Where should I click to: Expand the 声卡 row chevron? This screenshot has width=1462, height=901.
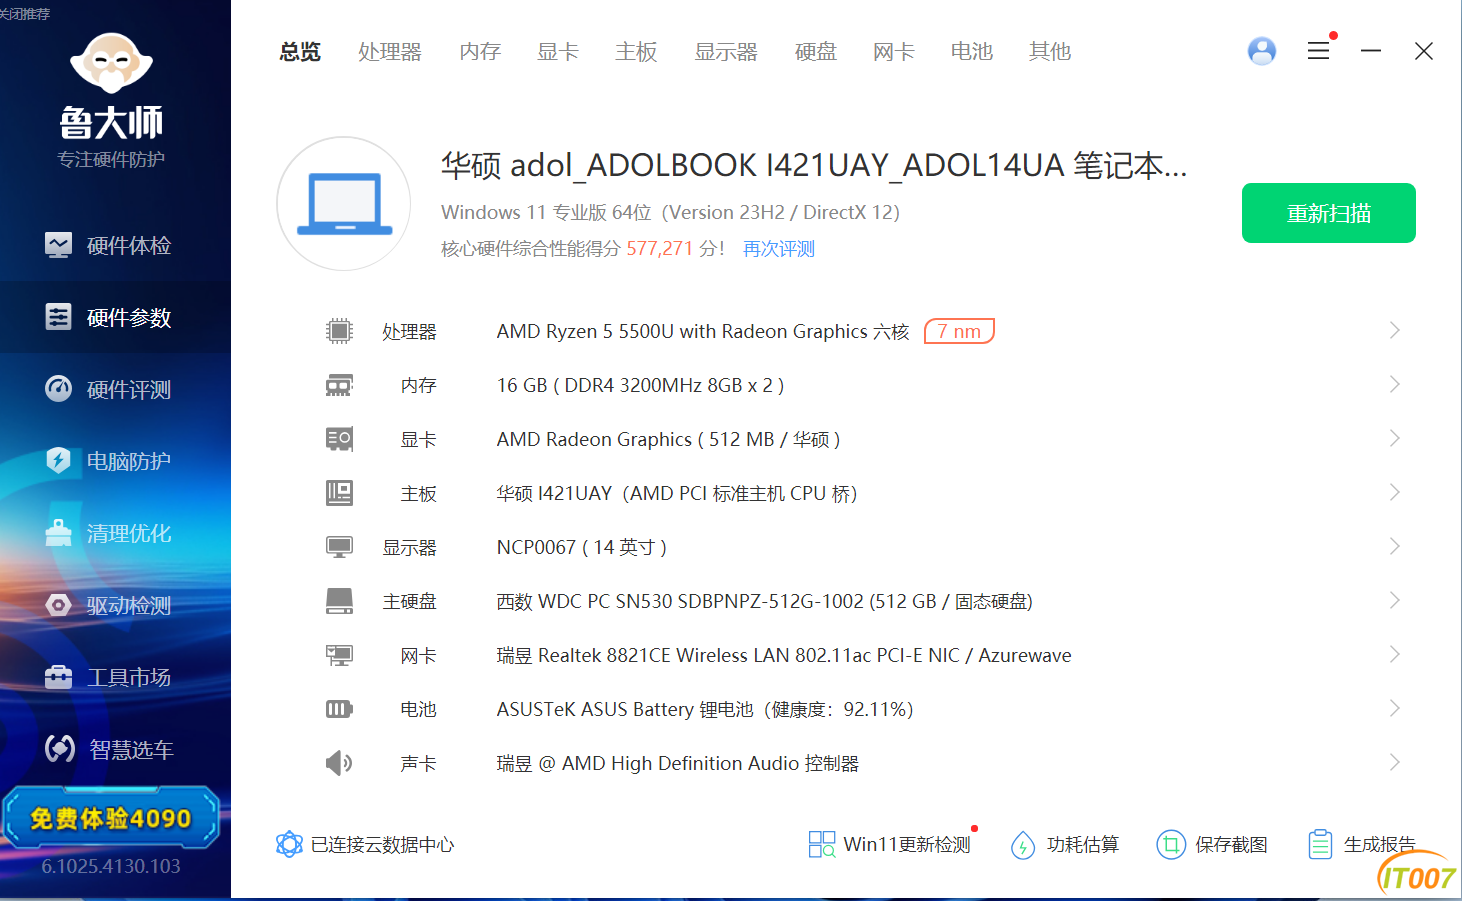pyautogui.click(x=1395, y=762)
